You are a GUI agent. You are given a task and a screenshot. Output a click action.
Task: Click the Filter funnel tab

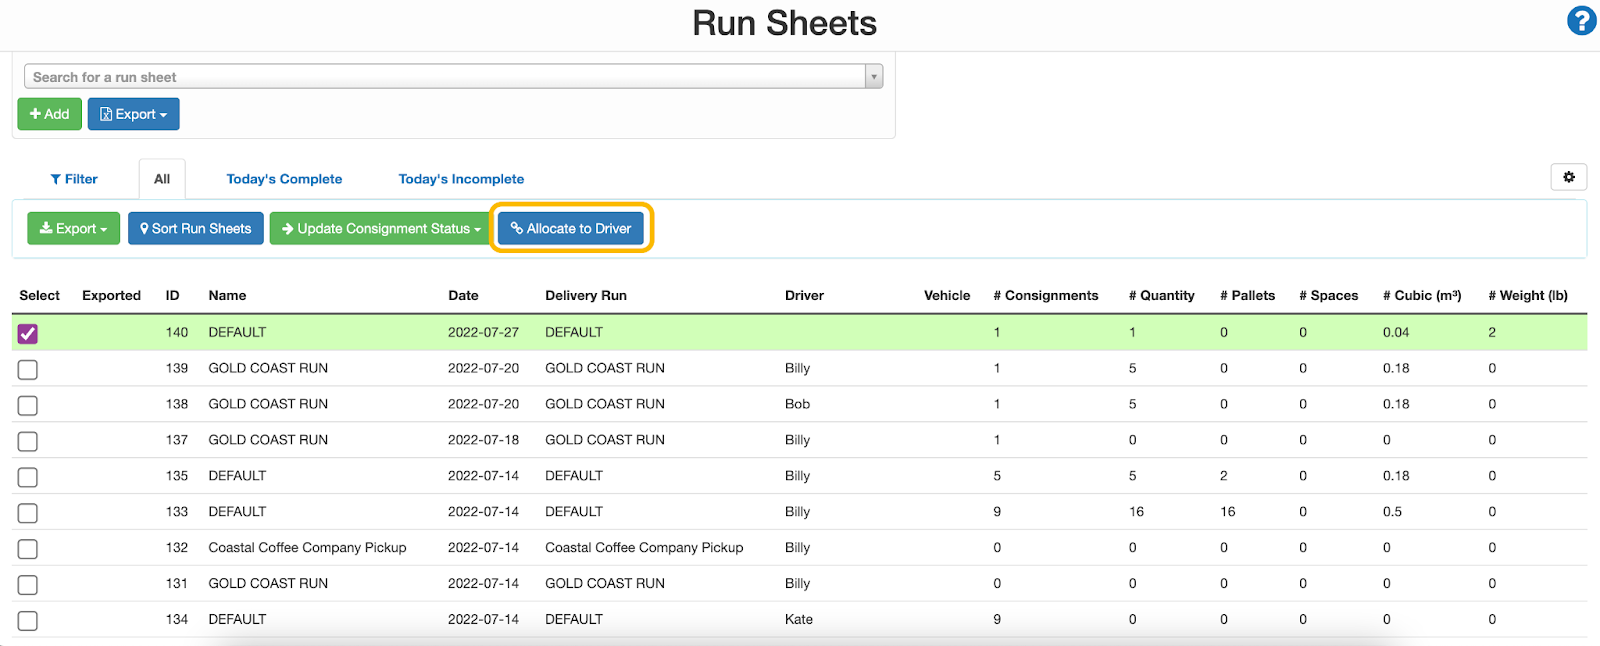point(74,179)
